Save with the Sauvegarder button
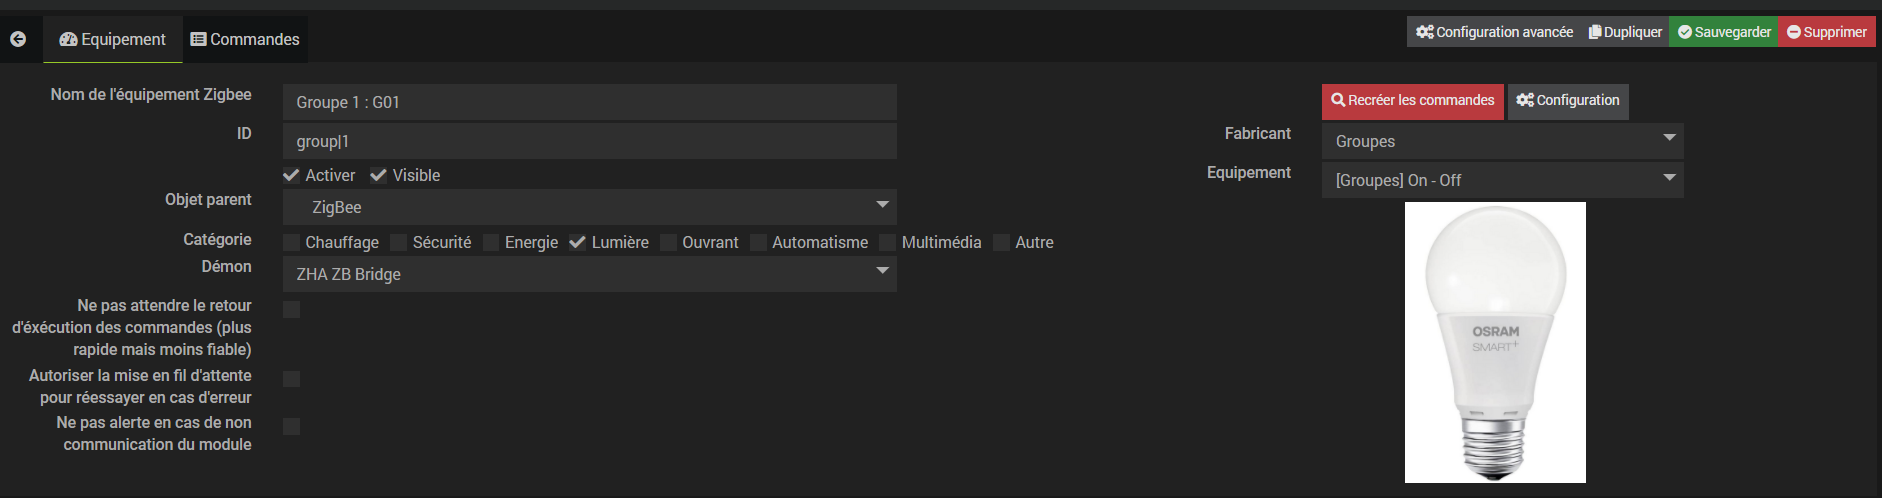 tap(1724, 32)
